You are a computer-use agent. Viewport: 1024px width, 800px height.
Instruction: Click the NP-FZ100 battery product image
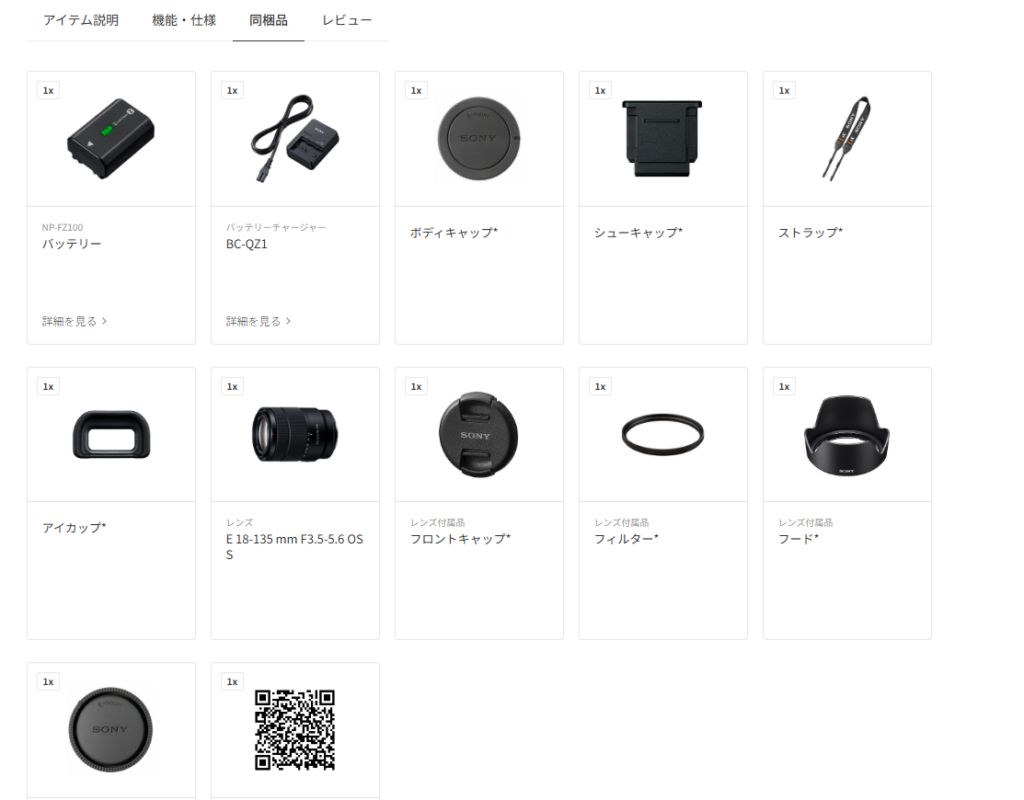tap(111, 138)
